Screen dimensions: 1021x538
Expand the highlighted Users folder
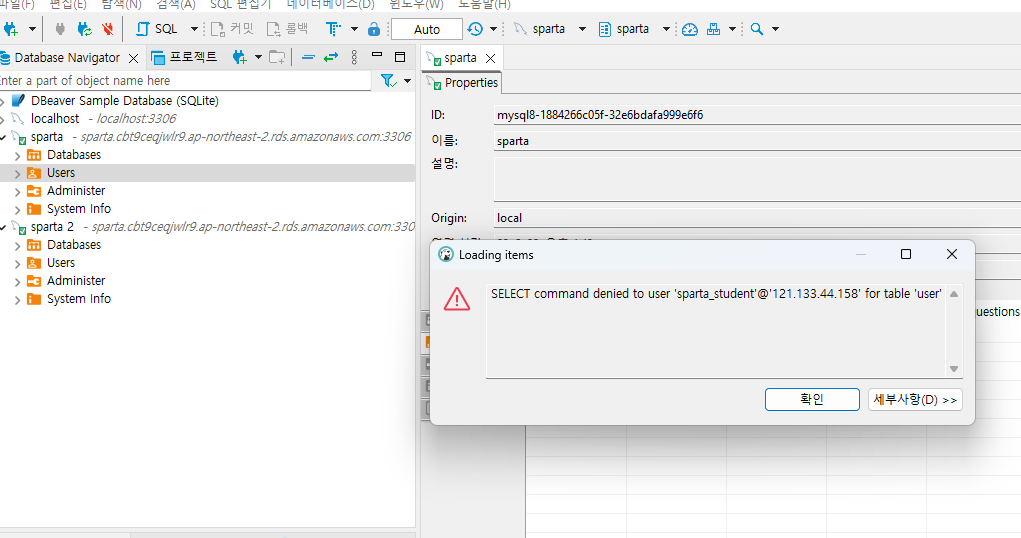click(x=18, y=174)
